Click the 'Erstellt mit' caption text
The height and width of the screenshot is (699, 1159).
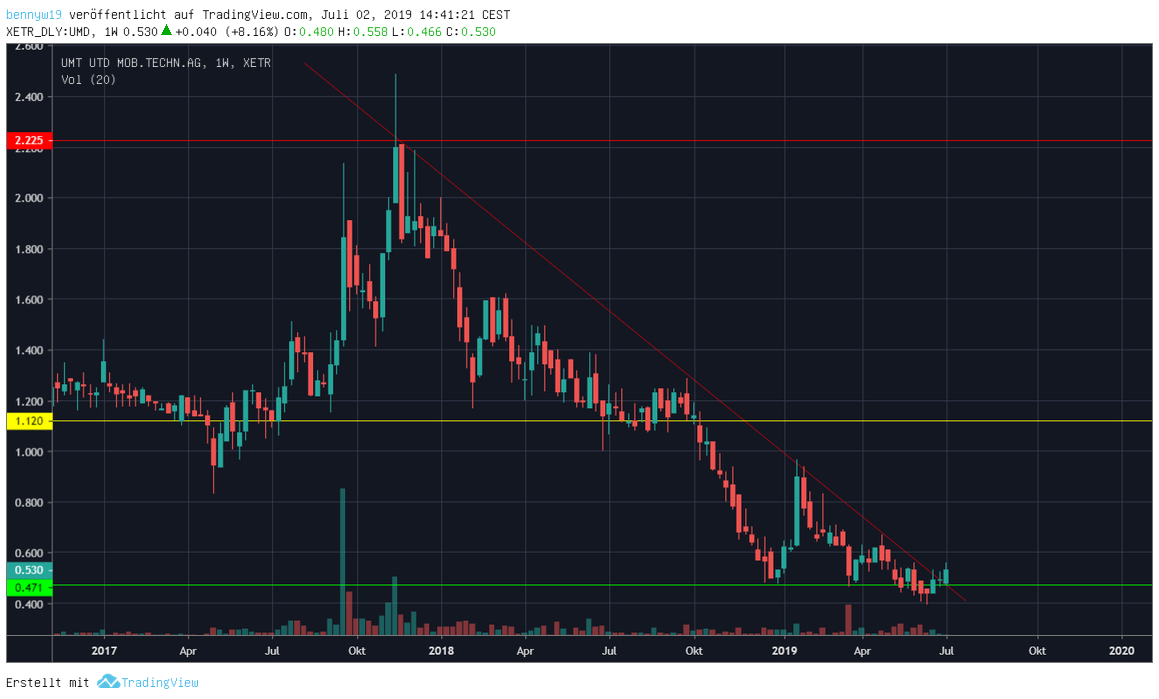coord(47,682)
